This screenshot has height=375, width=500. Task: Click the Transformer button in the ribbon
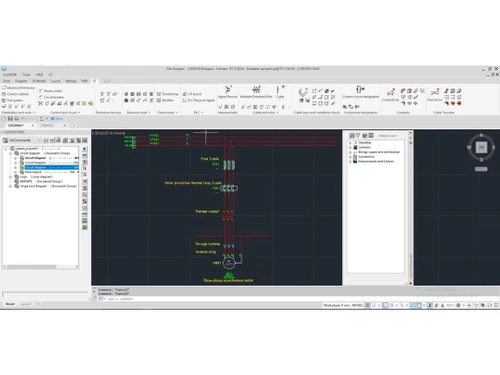pos(168,94)
